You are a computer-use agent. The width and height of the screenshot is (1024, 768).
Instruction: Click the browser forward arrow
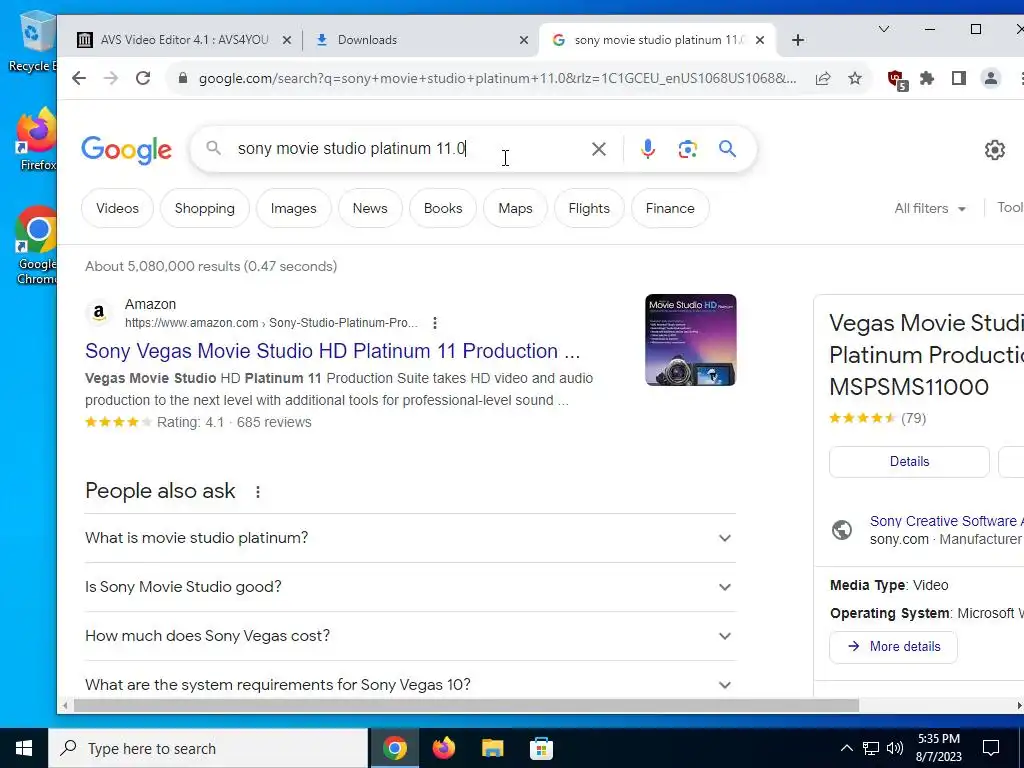tap(111, 78)
